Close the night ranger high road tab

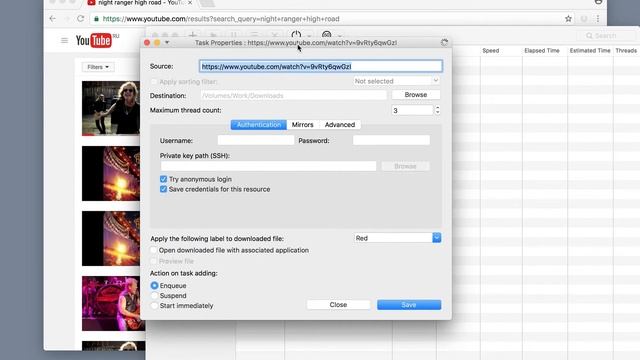[190, 3]
